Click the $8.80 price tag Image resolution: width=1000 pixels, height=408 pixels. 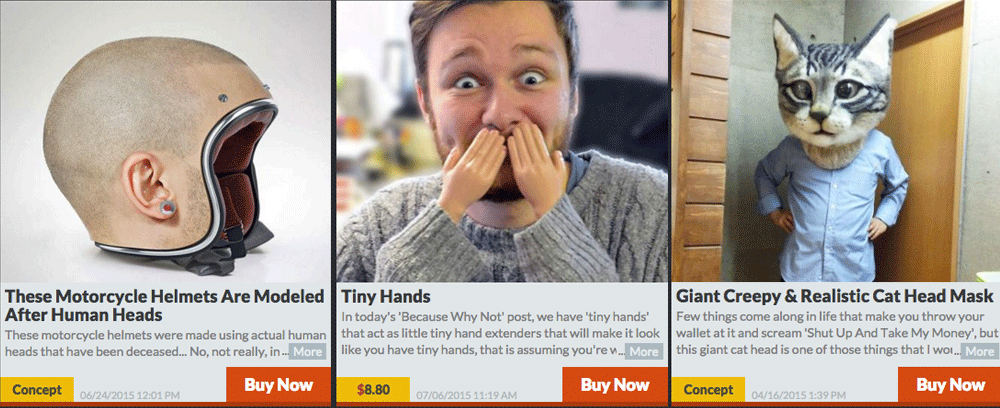pos(373,390)
